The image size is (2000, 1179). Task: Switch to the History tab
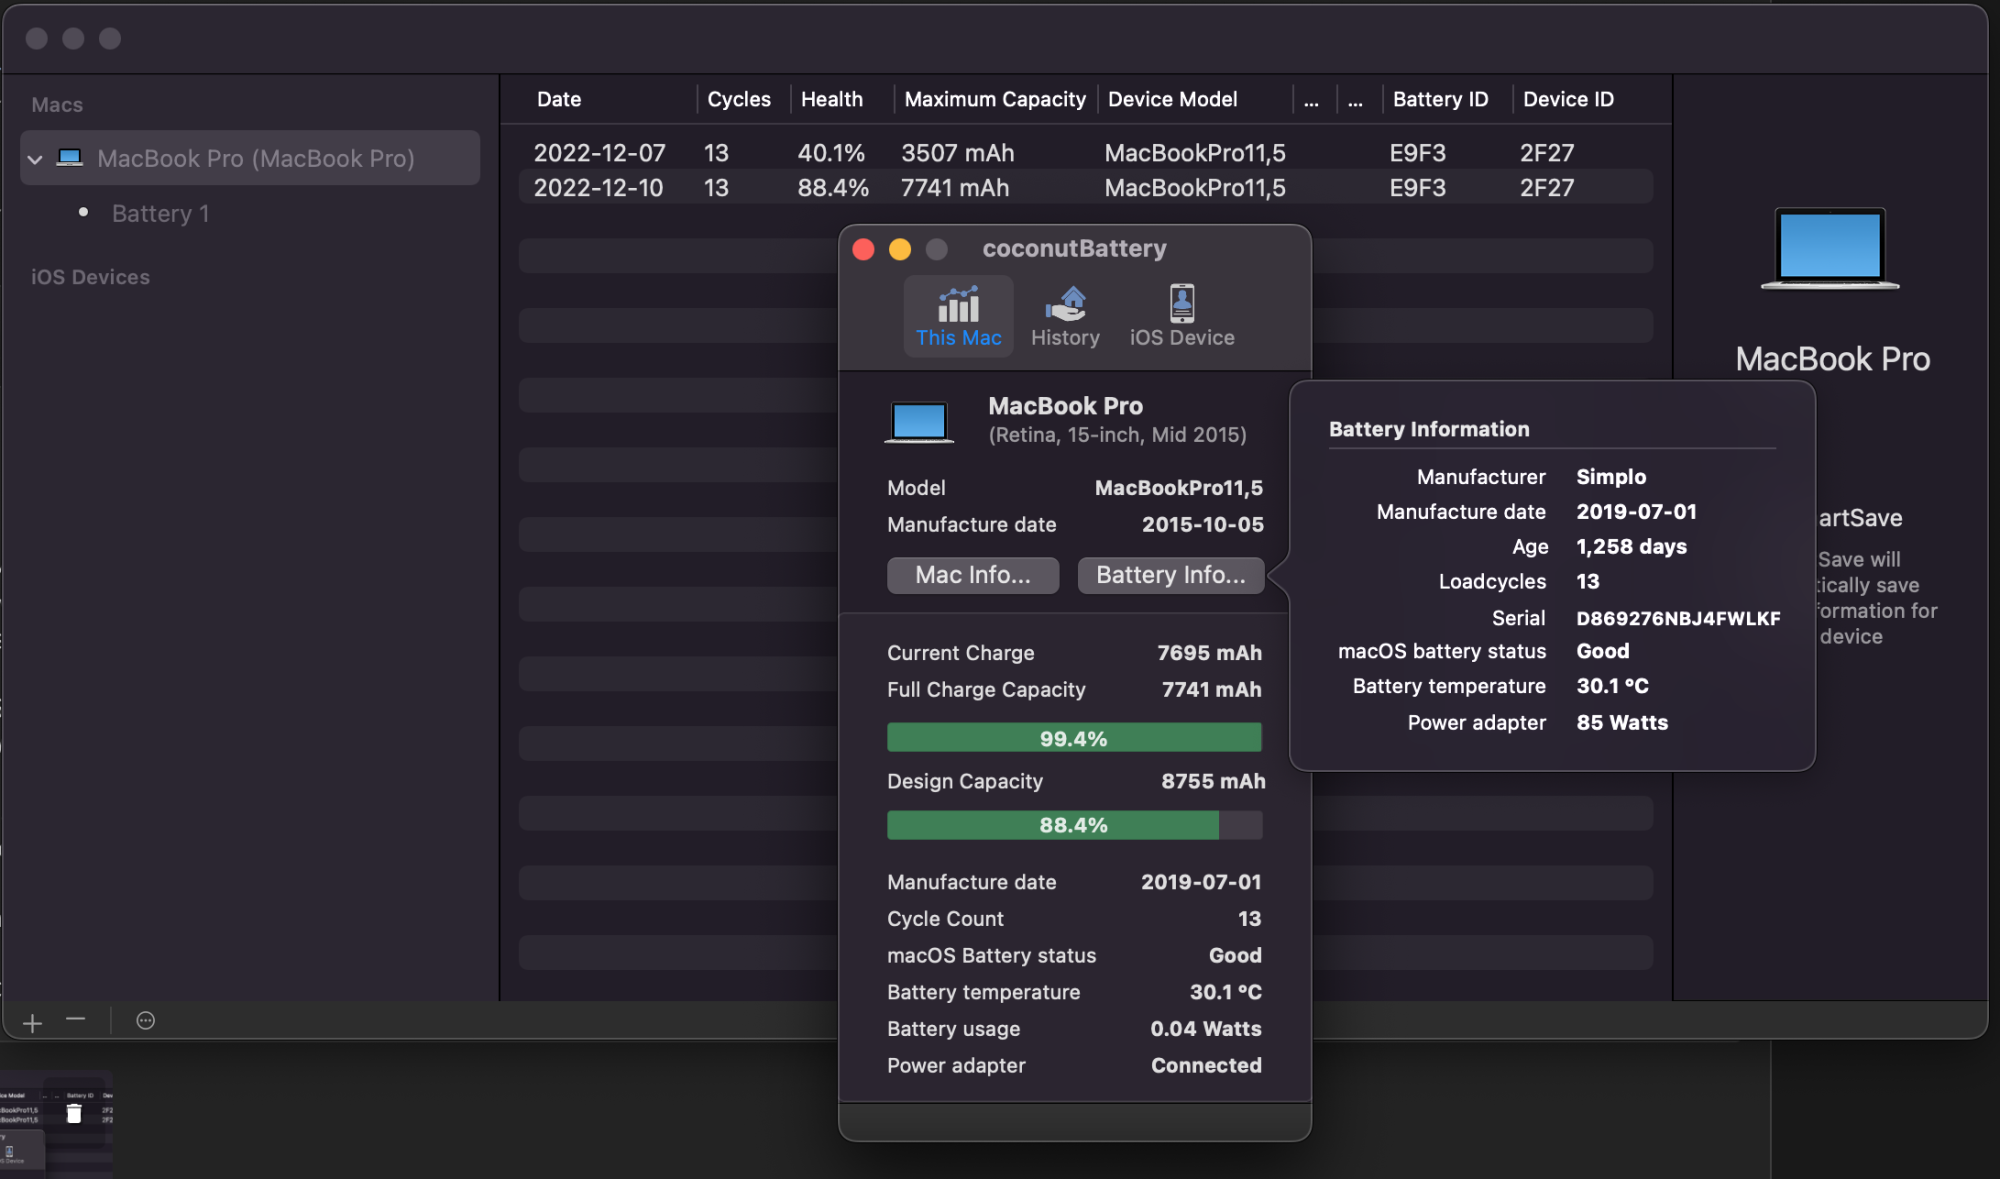click(x=1065, y=315)
